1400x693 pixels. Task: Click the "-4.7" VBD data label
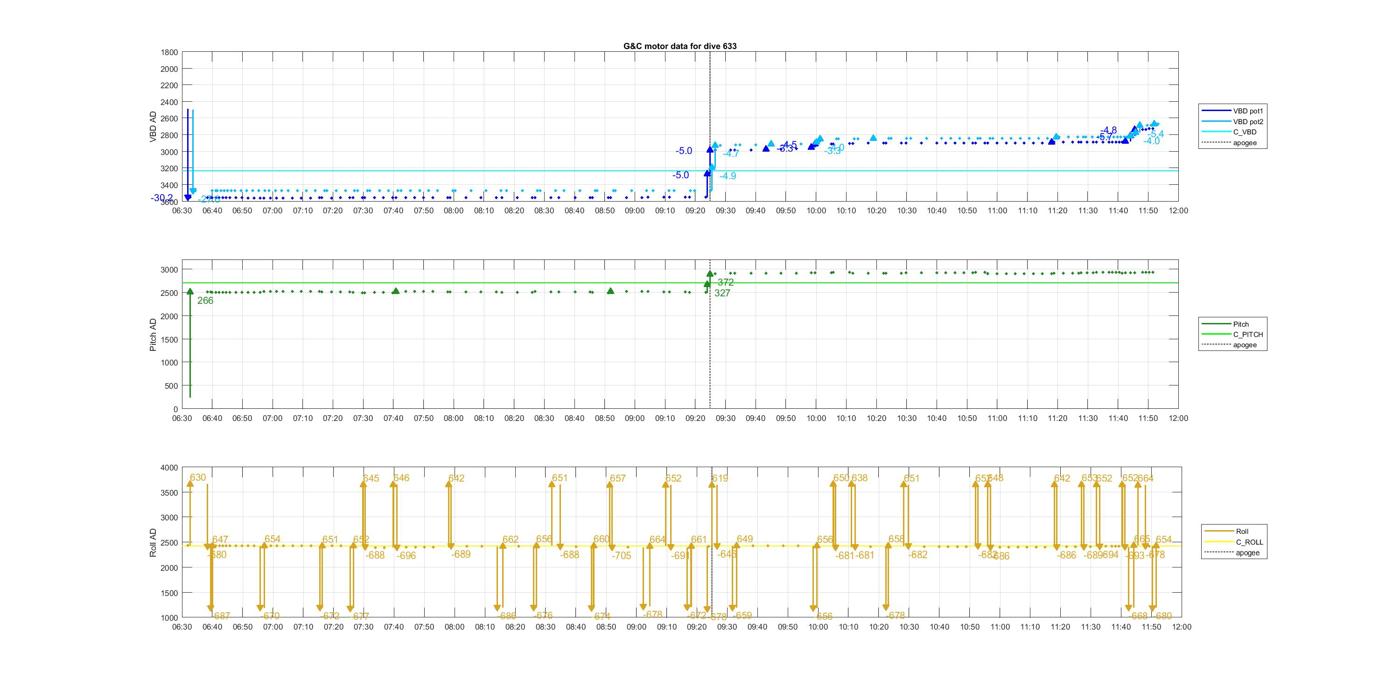731,154
